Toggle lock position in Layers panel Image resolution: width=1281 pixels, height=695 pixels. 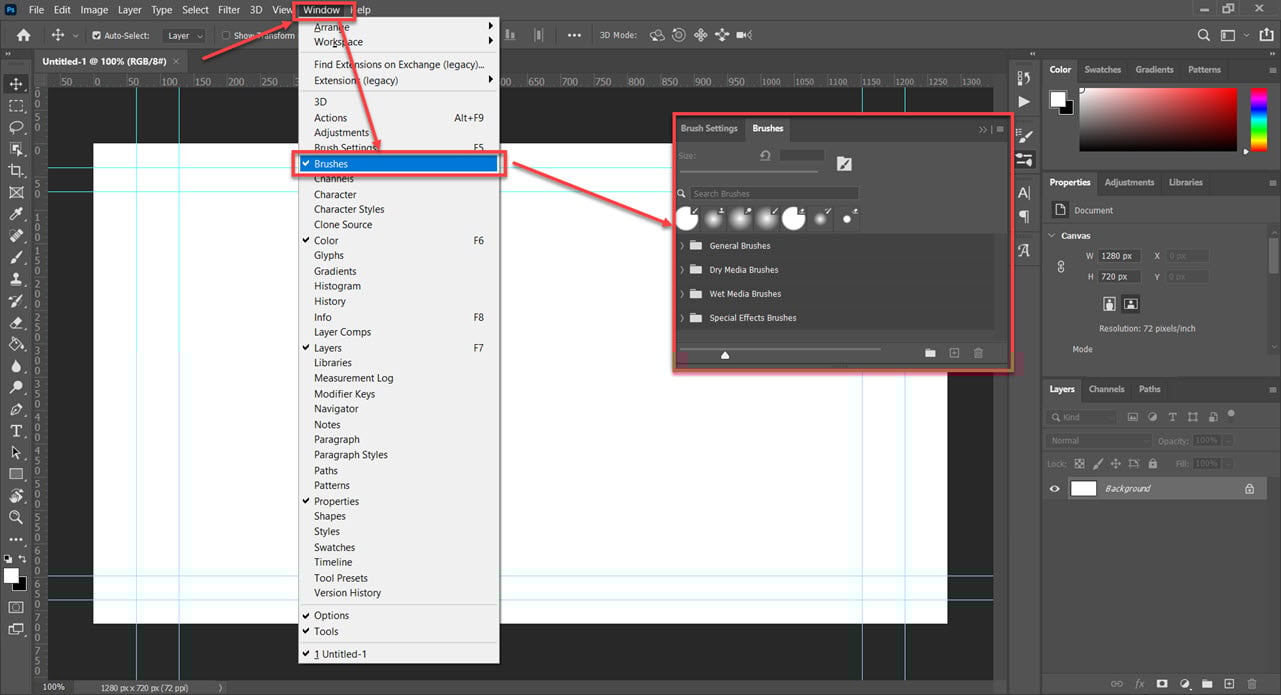coord(1116,464)
